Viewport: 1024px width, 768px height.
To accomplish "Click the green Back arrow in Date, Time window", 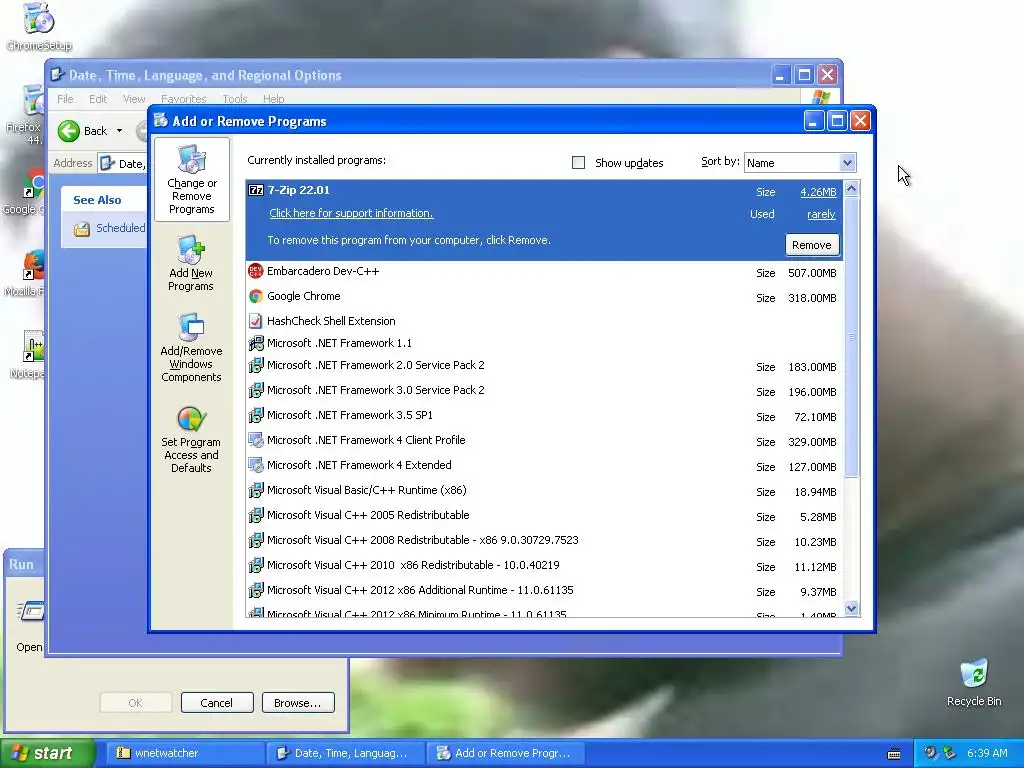I will tap(69, 131).
